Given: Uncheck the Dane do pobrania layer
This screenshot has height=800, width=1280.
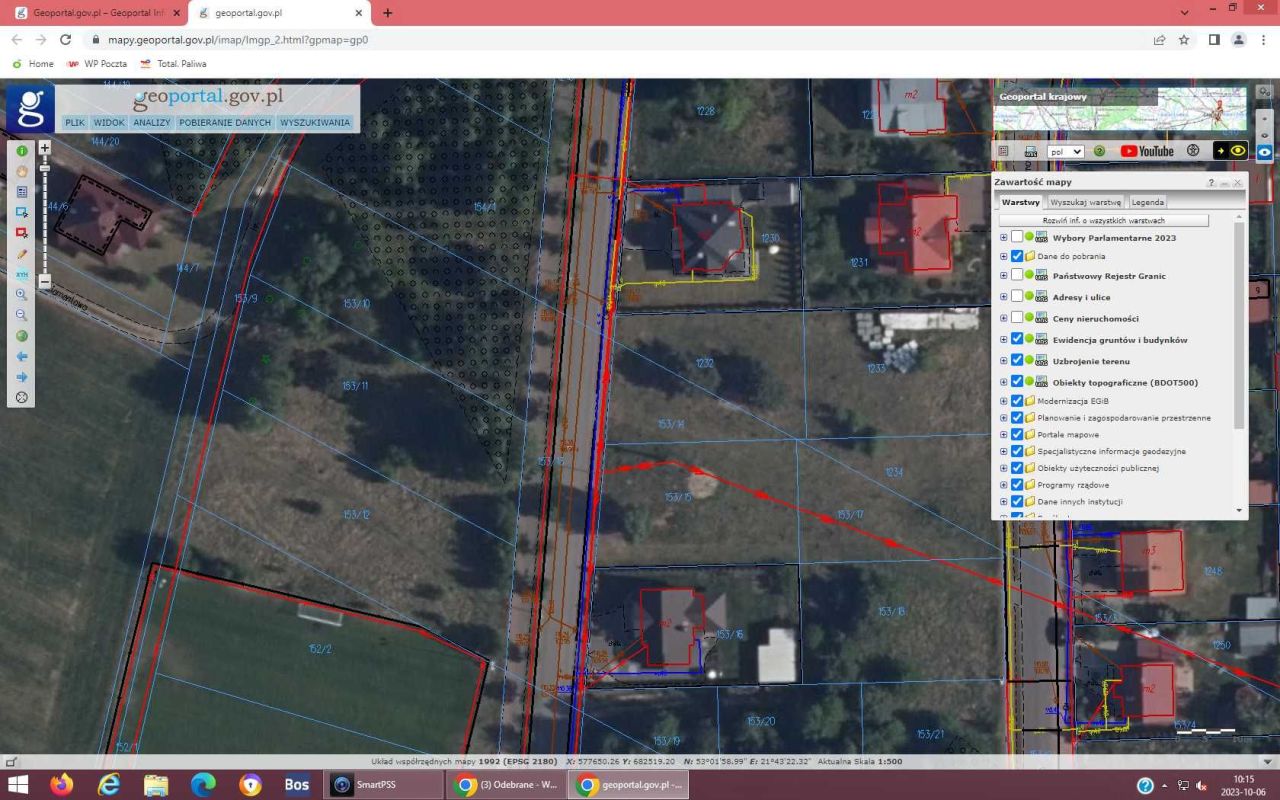Looking at the screenshot, I should (1017, 256).
